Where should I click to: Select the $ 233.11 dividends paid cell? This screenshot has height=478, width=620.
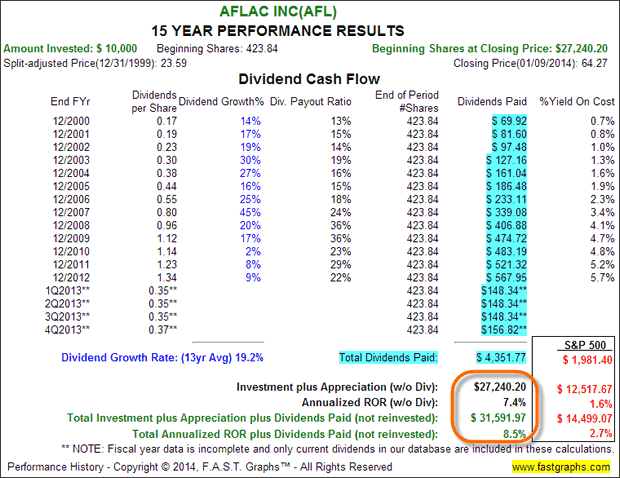coord(506,199)
